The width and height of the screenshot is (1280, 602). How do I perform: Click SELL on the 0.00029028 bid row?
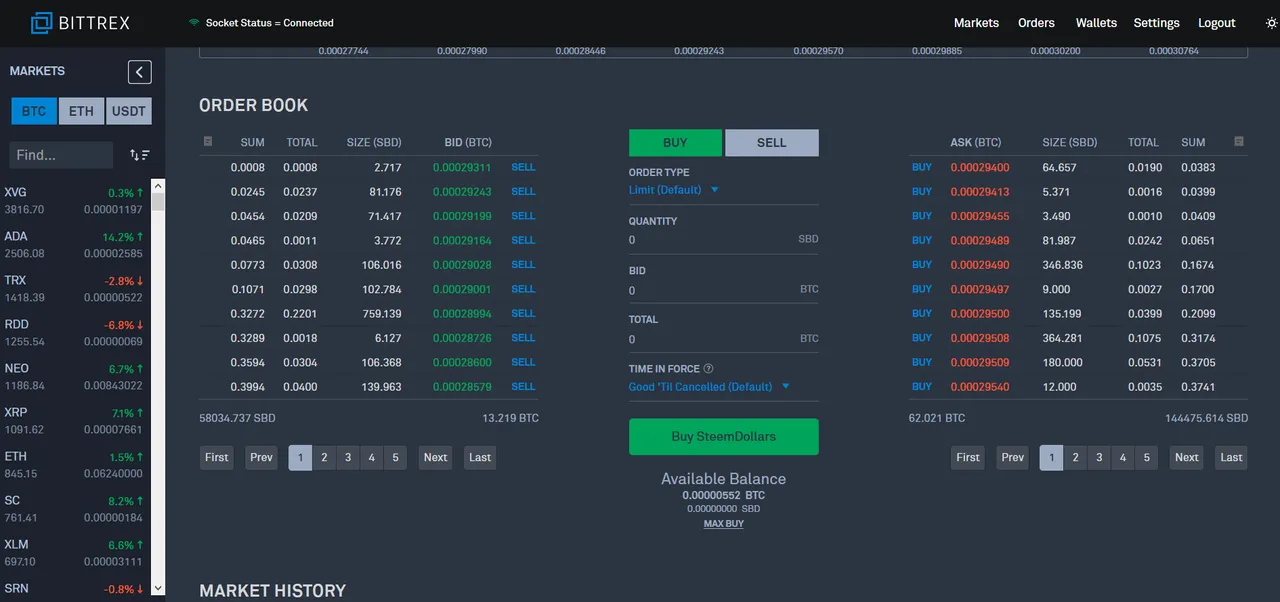click(x=523, y=265)
